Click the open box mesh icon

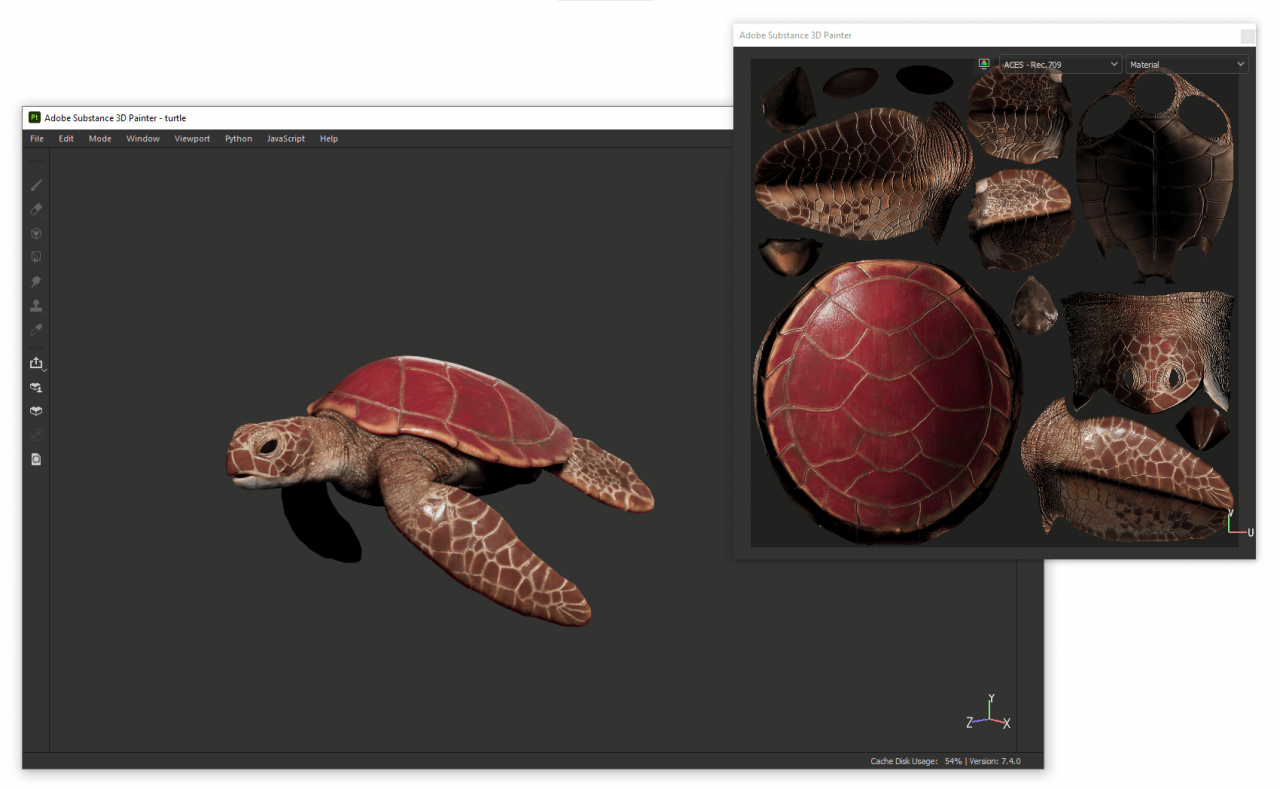[x=36, y=411]
